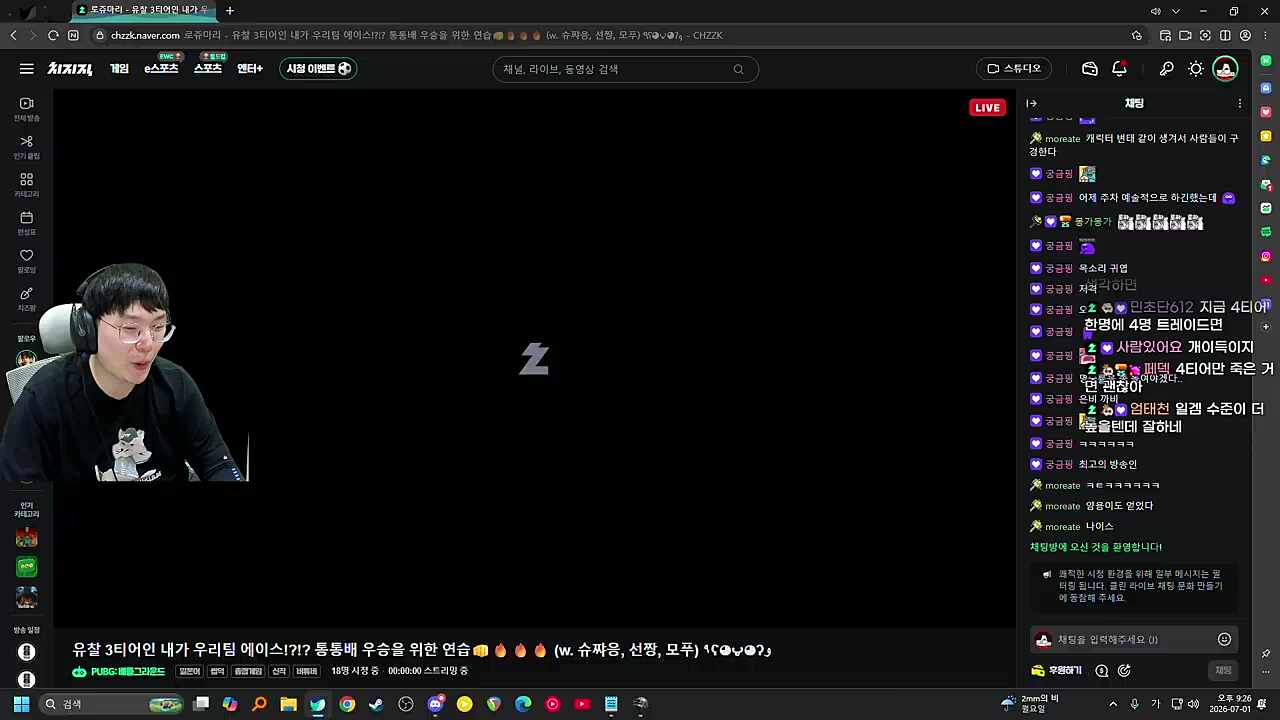
Task: Click the search magnifier icon in the search bar
Action: [x=739, y=69]
